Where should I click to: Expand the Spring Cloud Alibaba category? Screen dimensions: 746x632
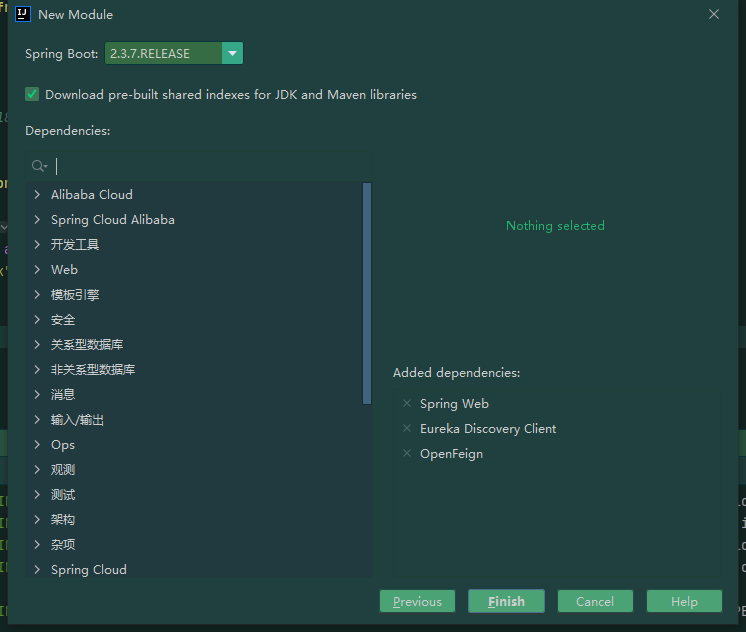(37, 219)
